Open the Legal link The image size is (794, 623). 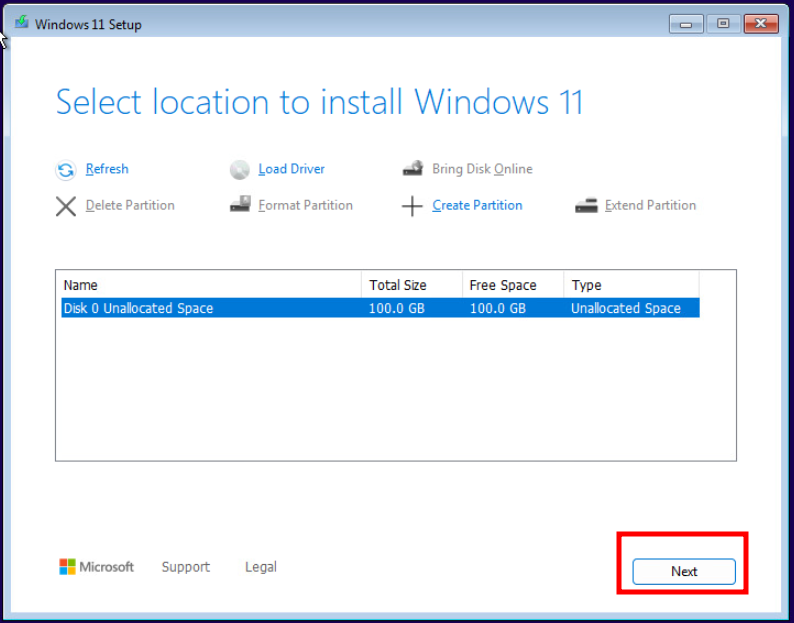pos(261,567)
